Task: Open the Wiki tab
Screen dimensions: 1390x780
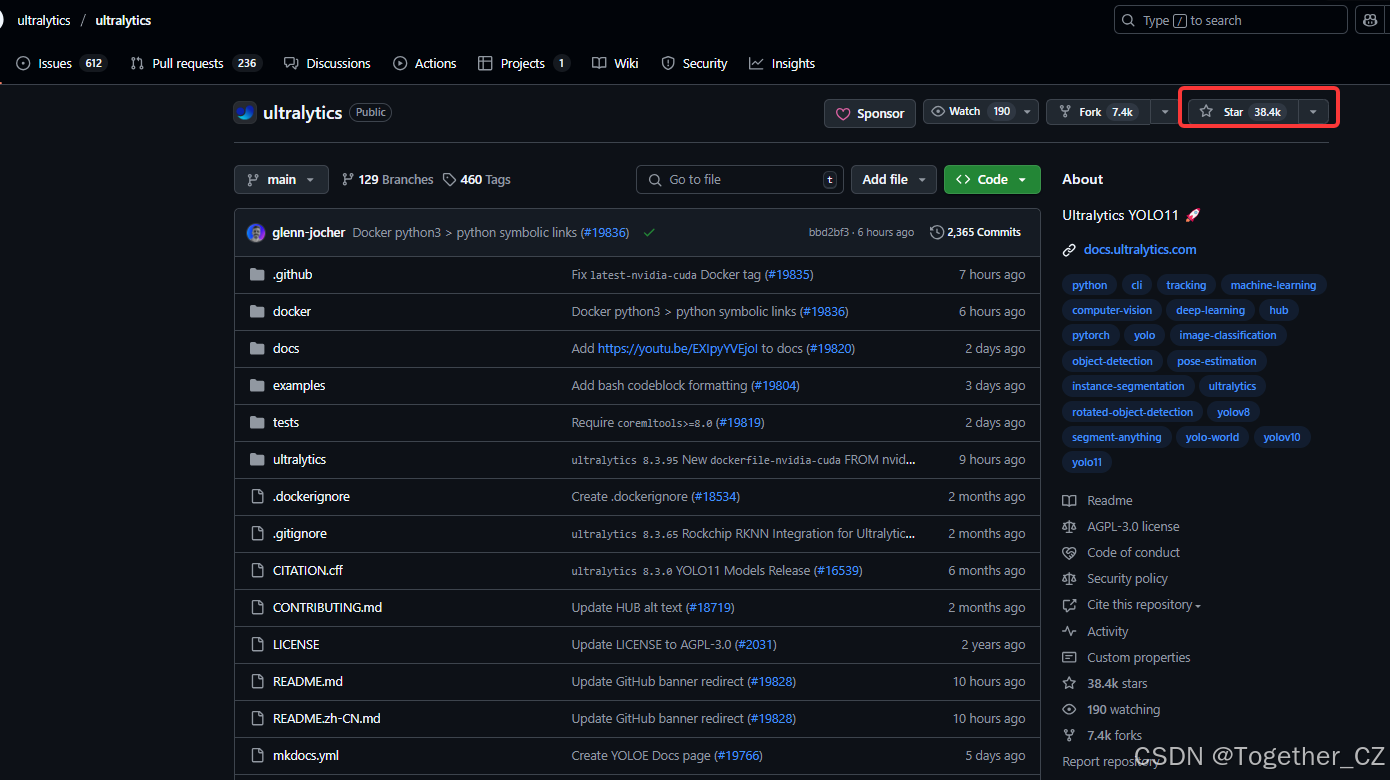Action: (615, 63)
